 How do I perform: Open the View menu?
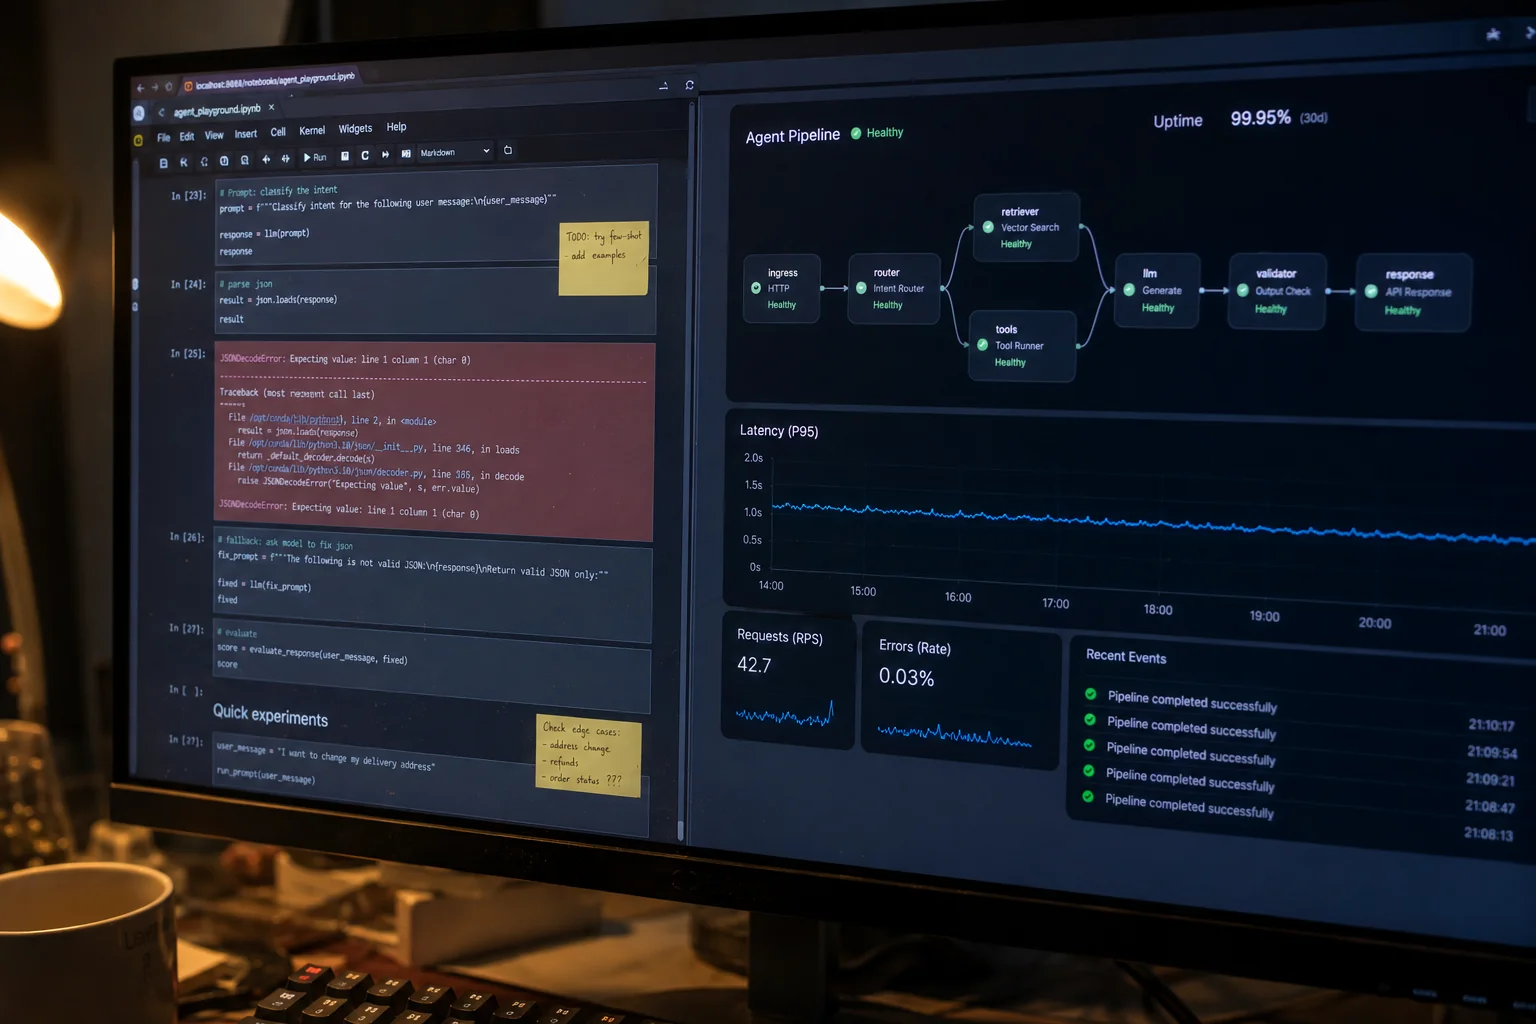point(214,135)
